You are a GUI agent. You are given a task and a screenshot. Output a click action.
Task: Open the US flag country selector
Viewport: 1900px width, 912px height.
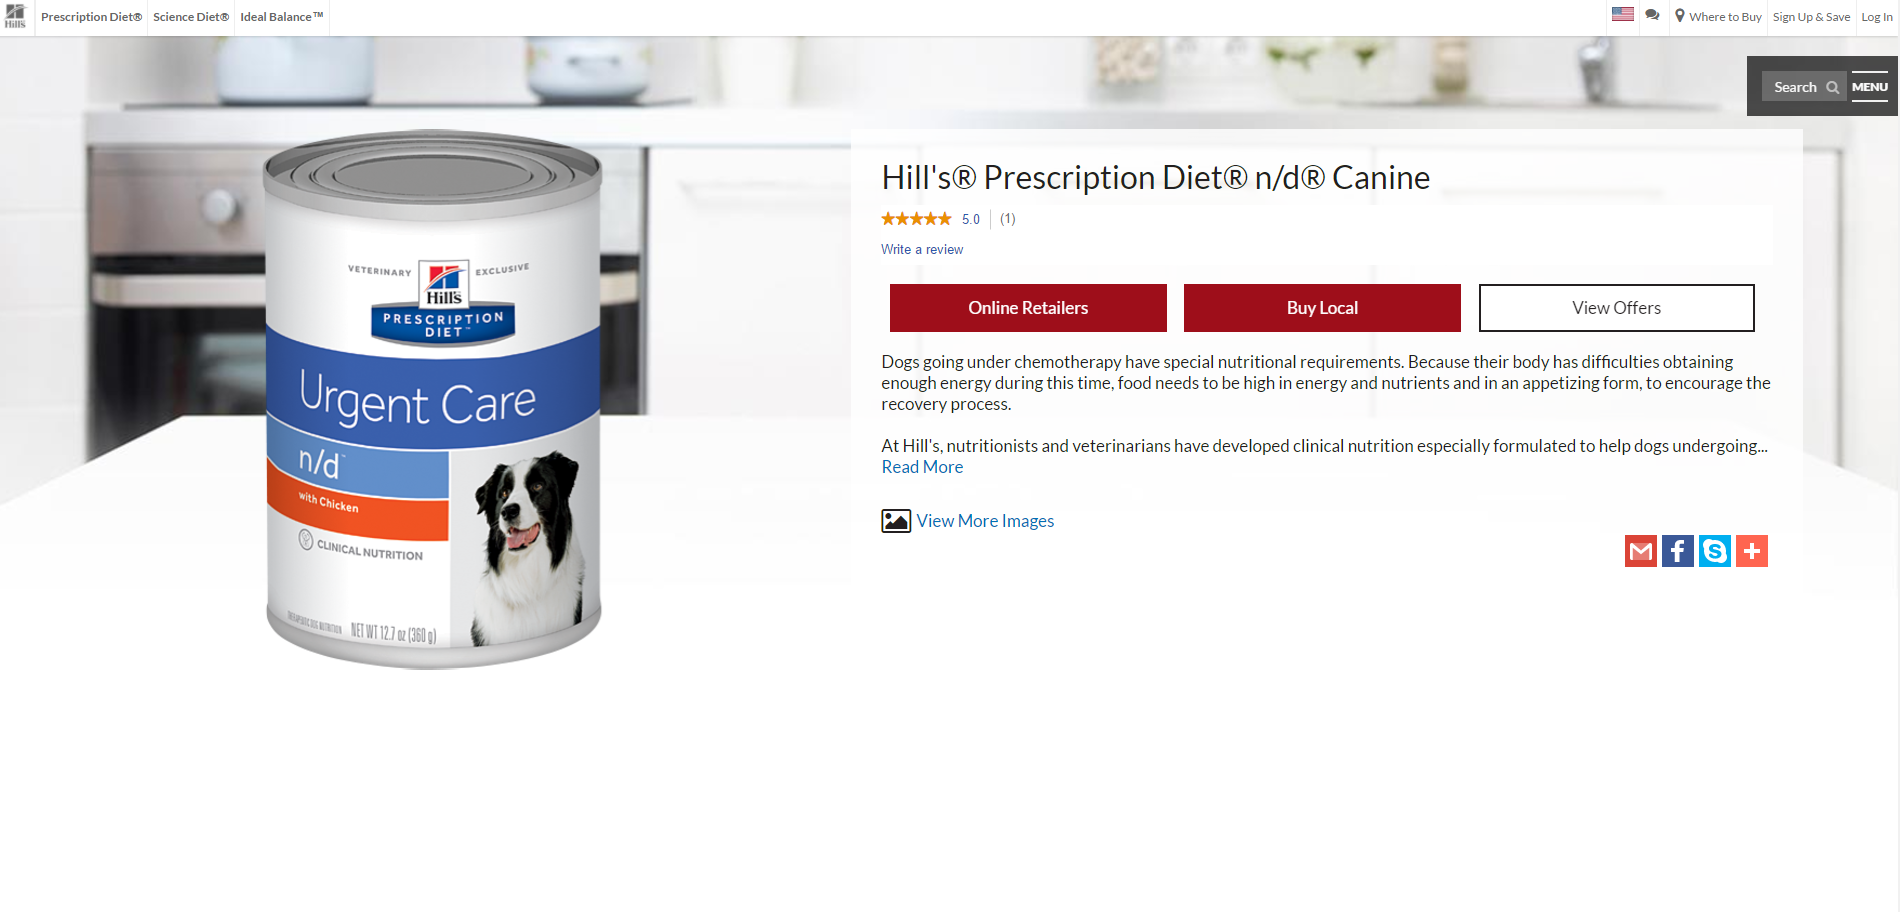tap(1623, 14)
